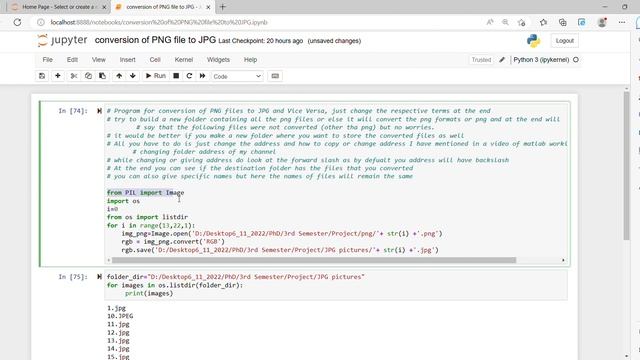640x360 pixels.
Task: Open the Edit menu
Action: 72,60
